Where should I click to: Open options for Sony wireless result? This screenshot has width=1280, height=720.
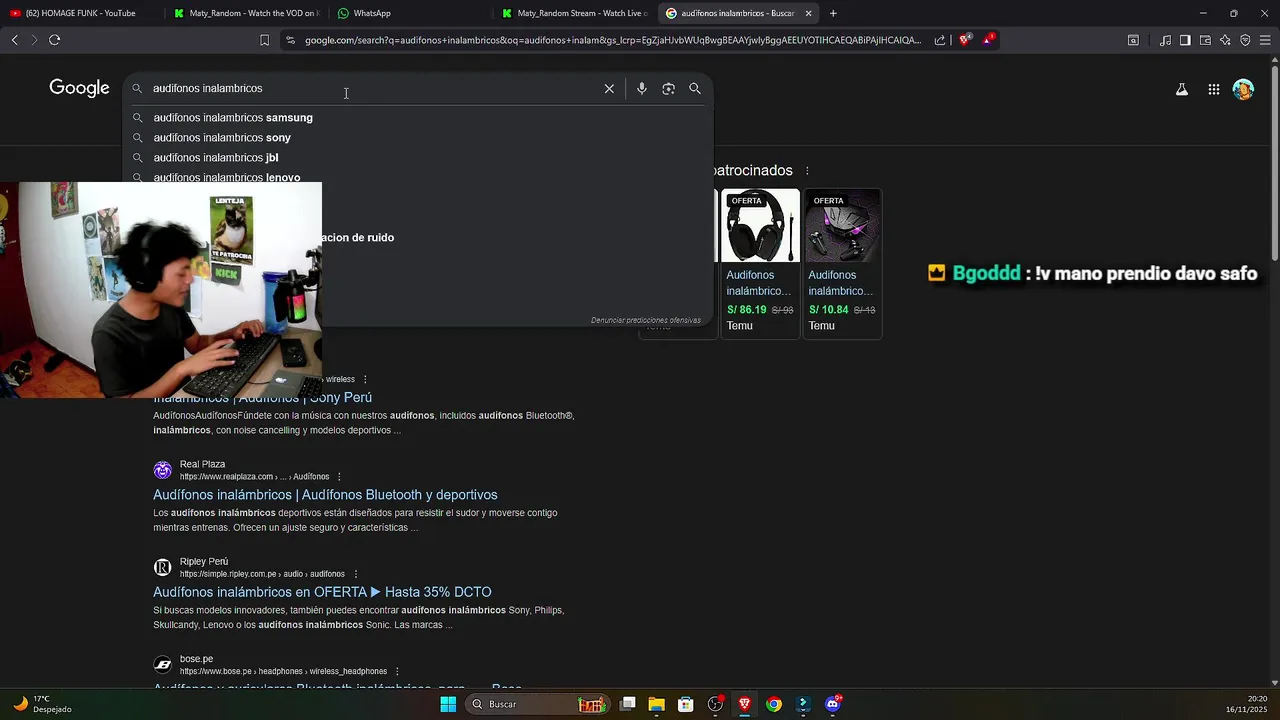[365, 379]
